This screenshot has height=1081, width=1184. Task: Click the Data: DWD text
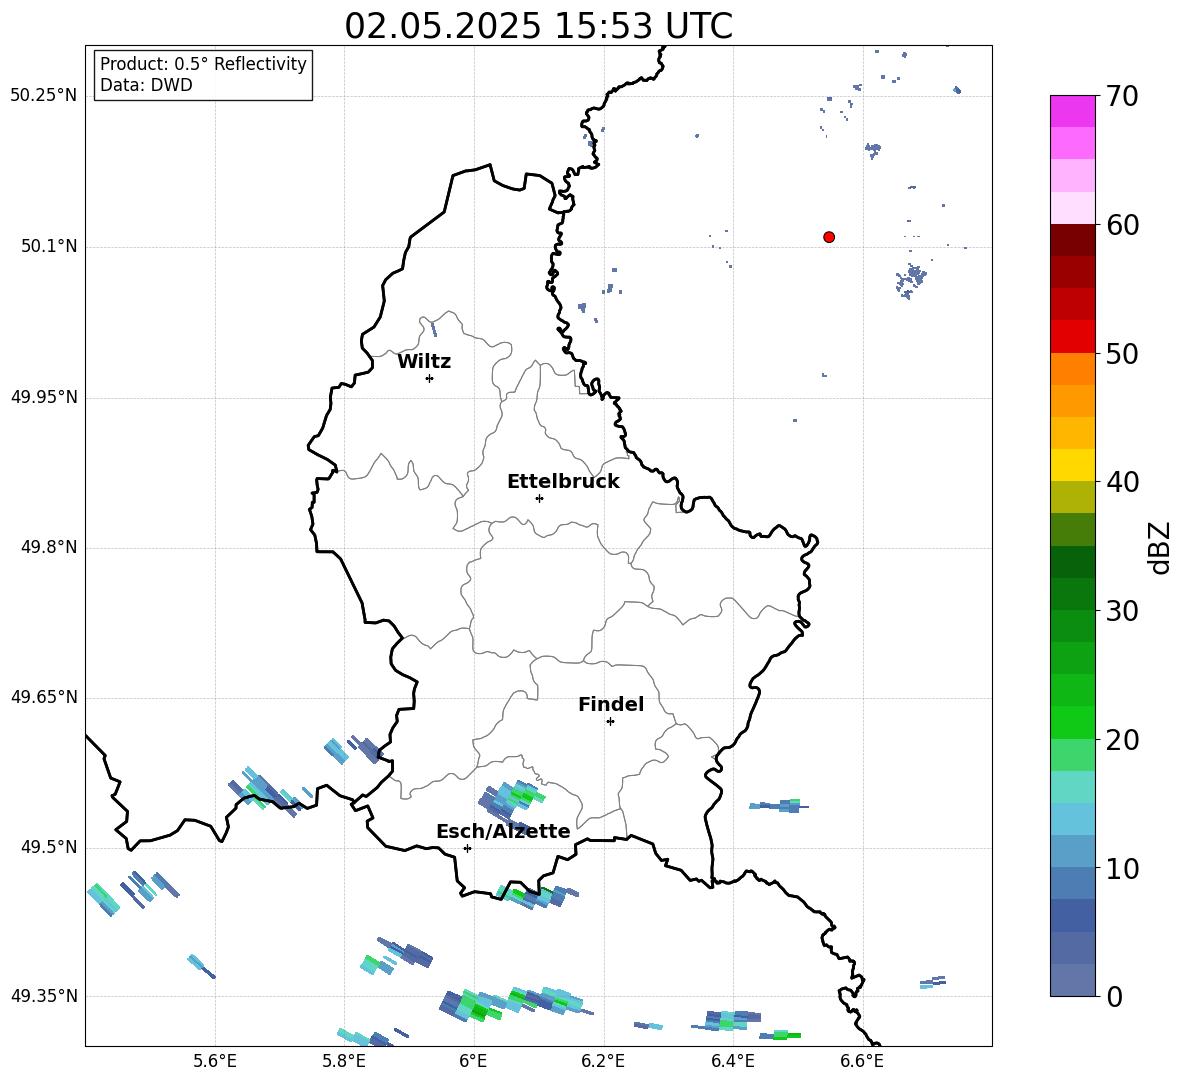(146, 85)
